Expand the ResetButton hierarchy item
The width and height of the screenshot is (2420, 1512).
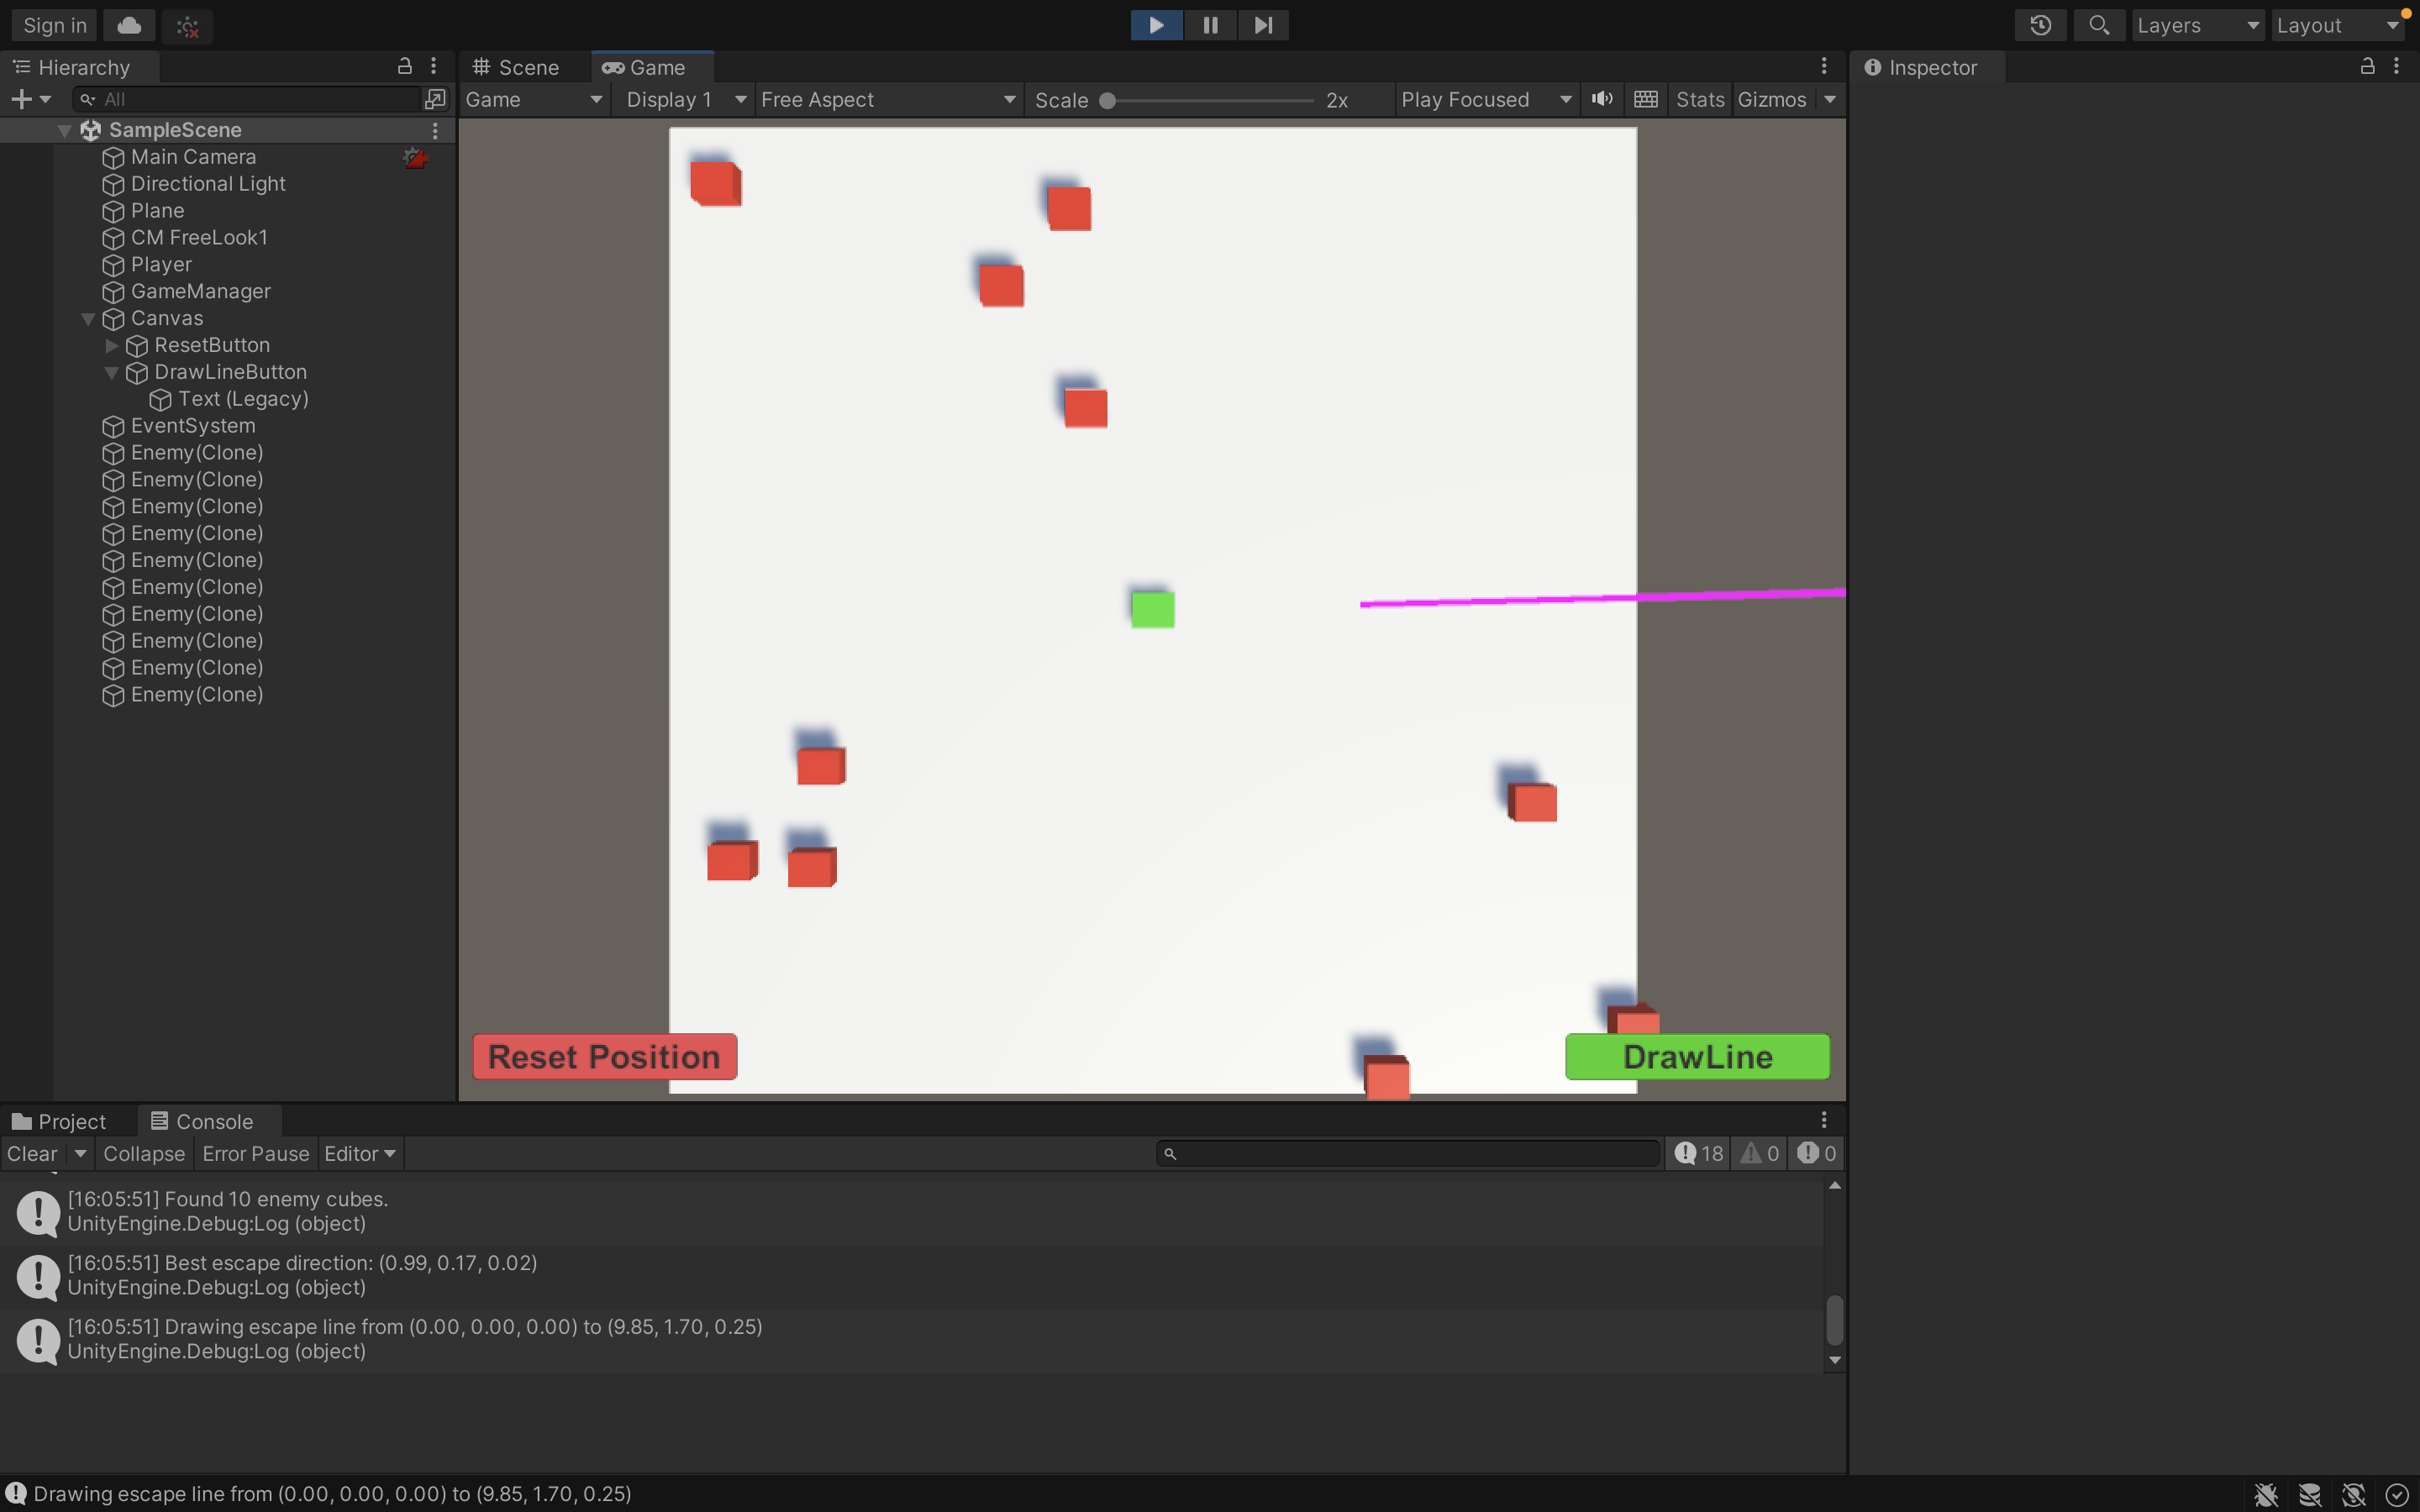coord(112,345)
